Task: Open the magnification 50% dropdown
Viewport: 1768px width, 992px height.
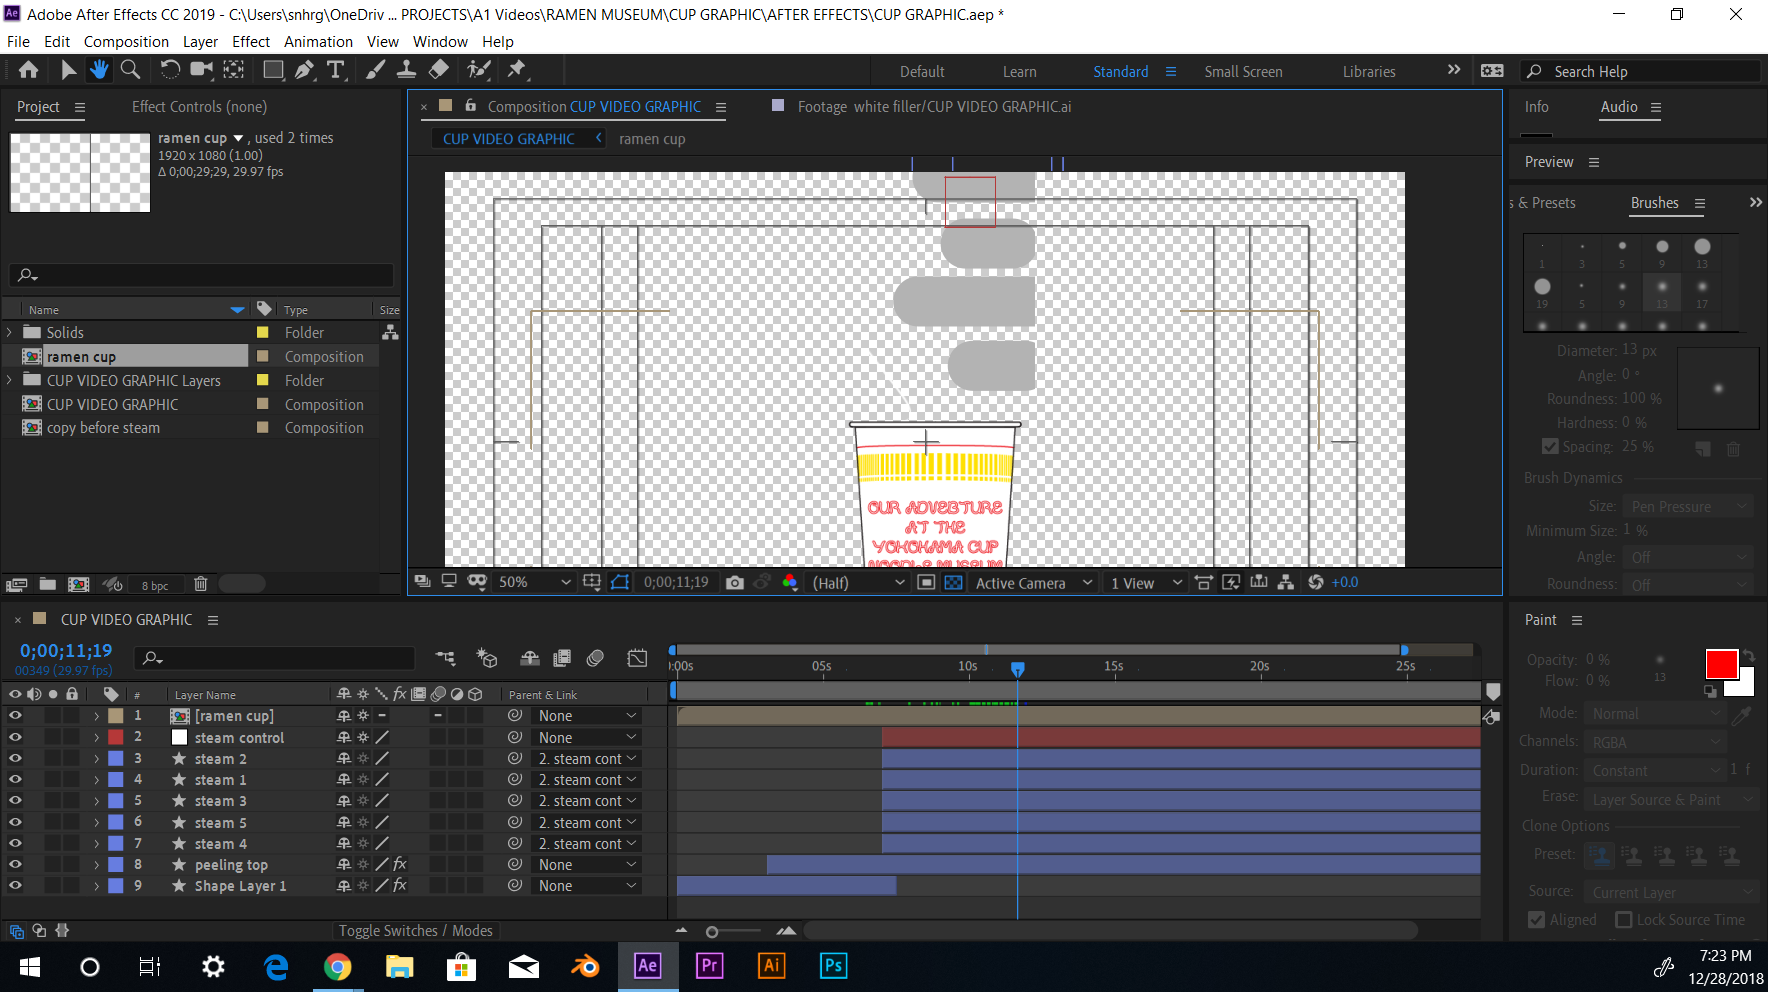Action: pos(535,583)
